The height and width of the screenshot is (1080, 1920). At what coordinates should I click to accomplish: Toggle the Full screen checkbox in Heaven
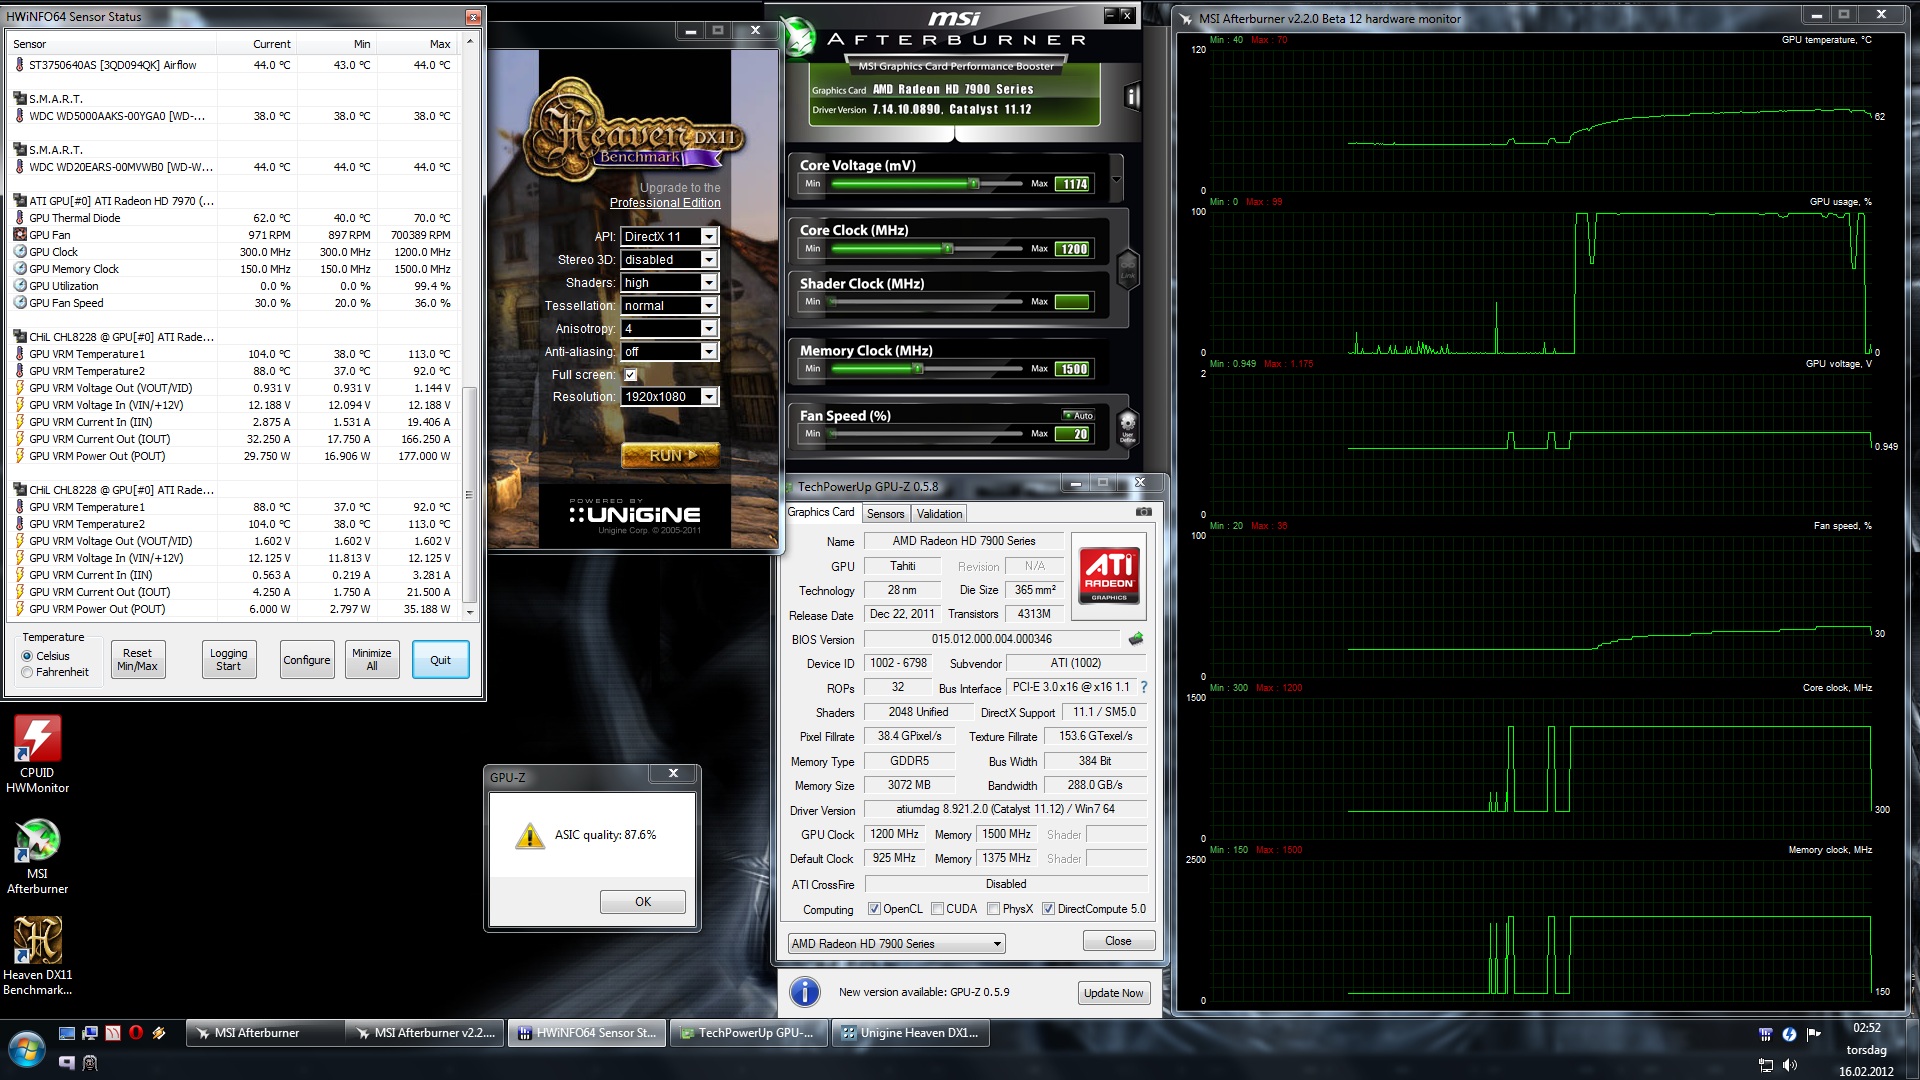click(630, 375)
